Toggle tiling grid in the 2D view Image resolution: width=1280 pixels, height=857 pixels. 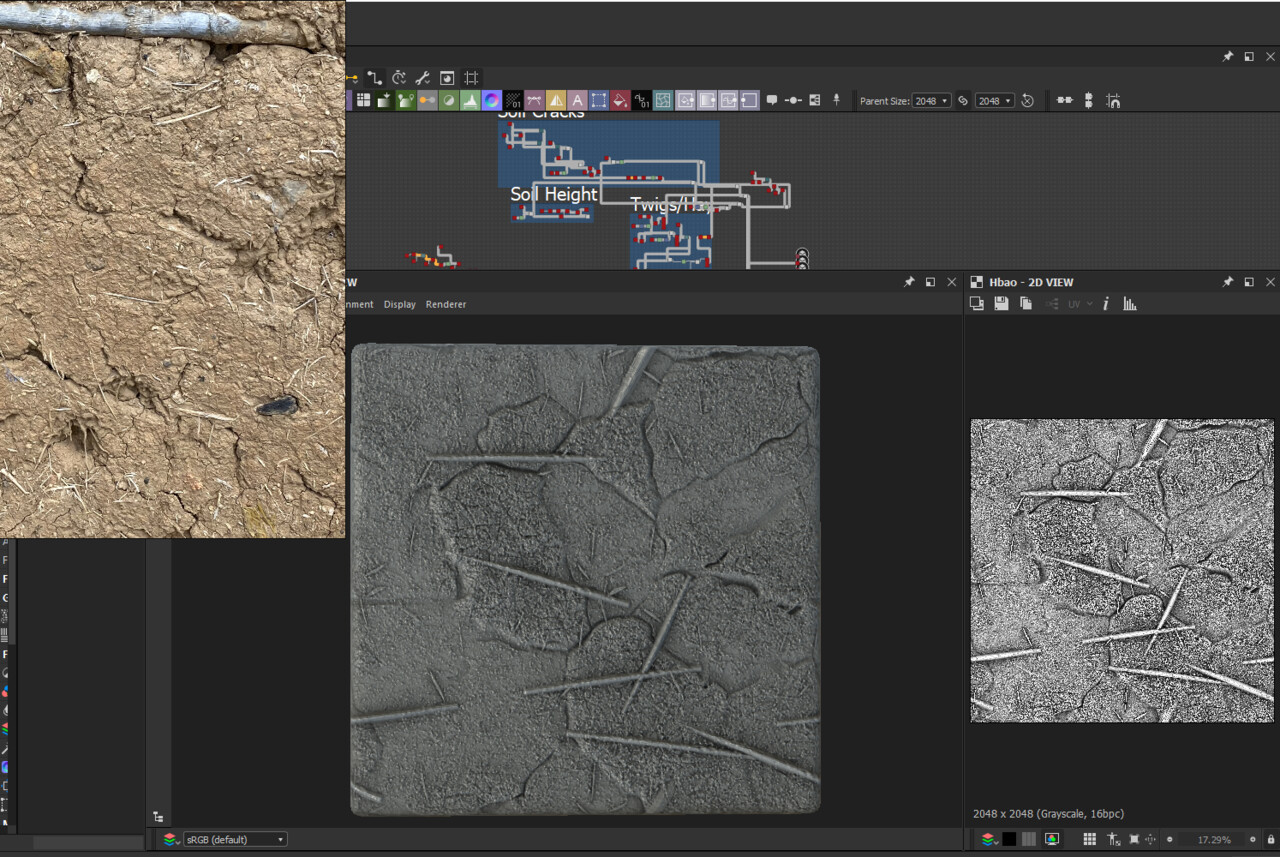tap(1090, 839)
